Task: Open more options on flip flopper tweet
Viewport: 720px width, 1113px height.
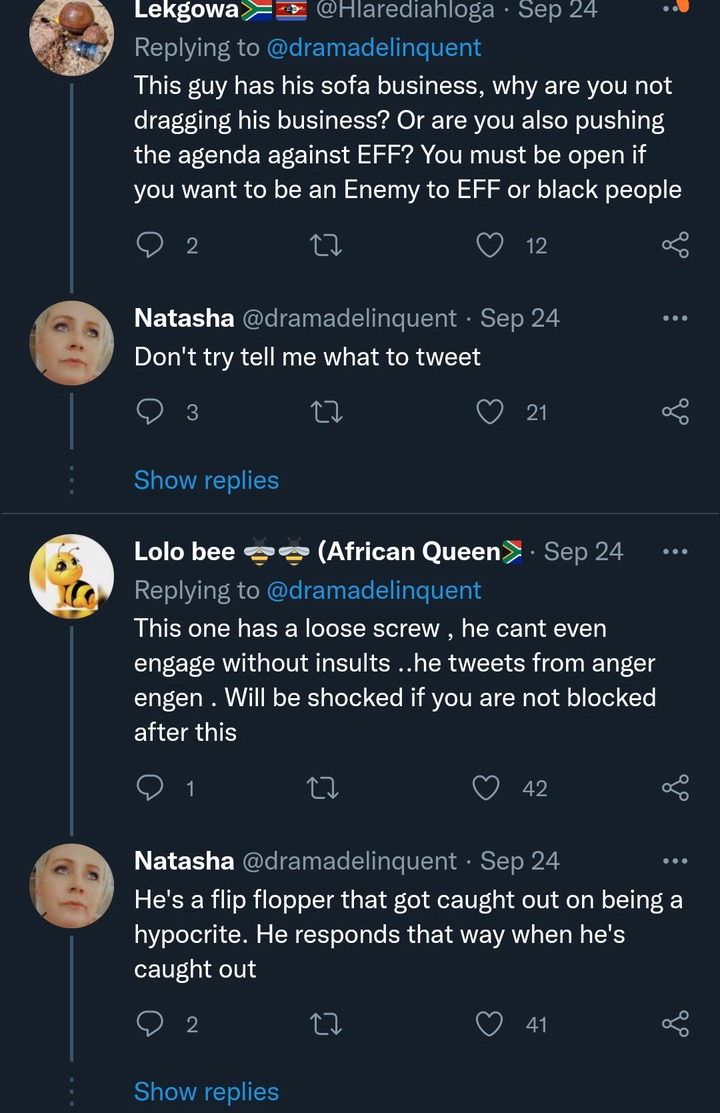Action: pos(675,861)
